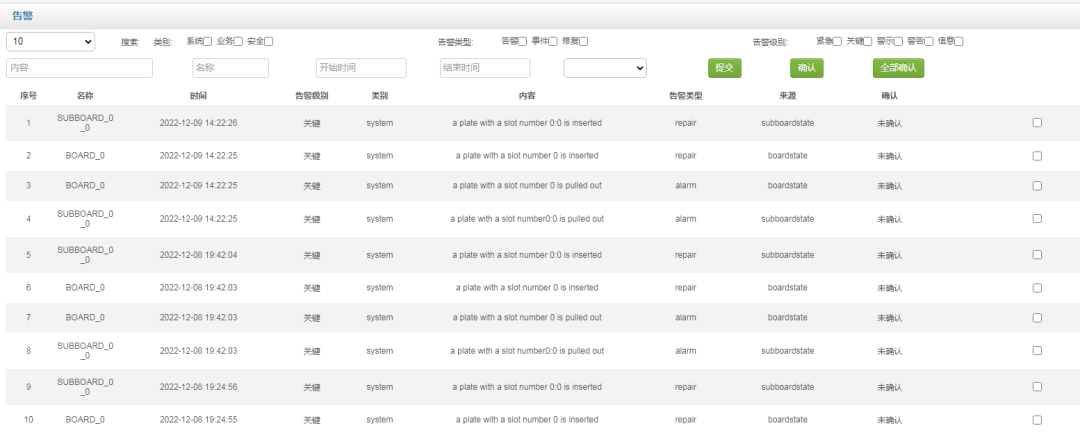Select the checkbox for row 1 SUBBOARD_0_0
This screenshot has height=444, width=1080.
click(x=1037, y=123)
